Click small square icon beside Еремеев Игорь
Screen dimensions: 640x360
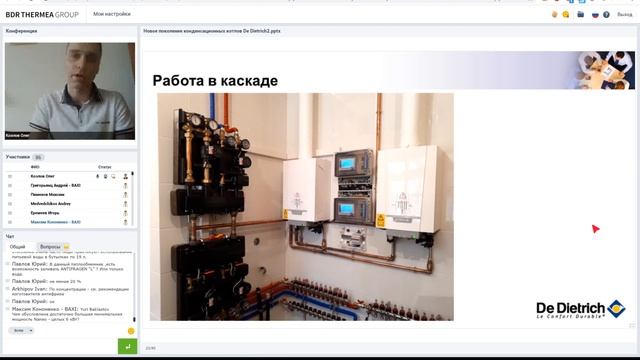pos(10,213)
